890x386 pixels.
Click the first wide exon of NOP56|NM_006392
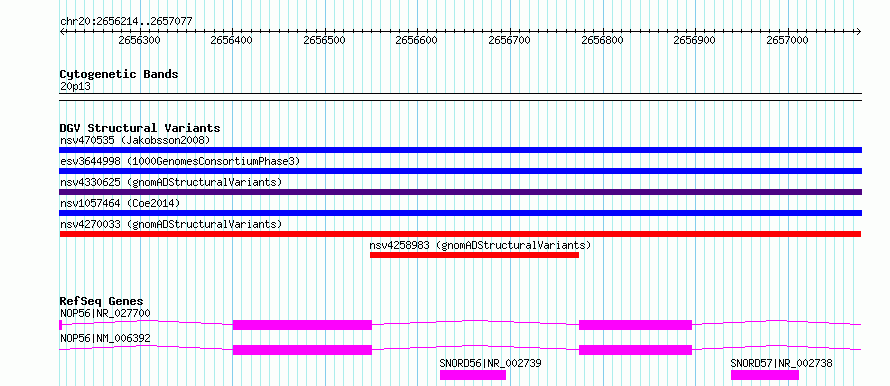[x=302, y=350]
